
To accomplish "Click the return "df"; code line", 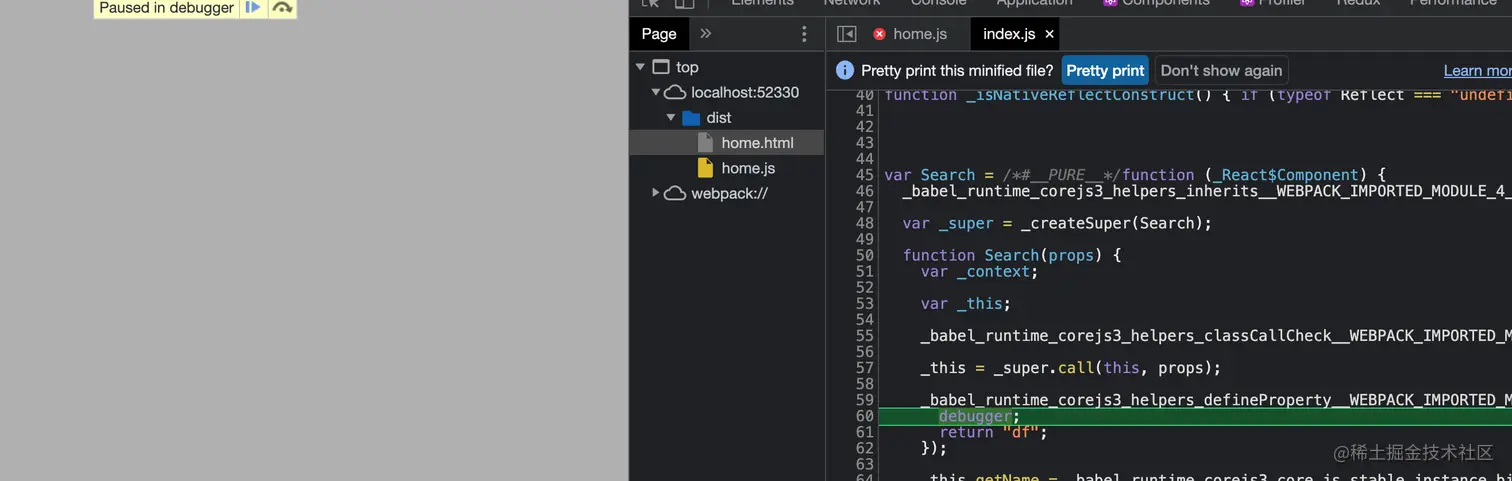I will coord(993,432).
